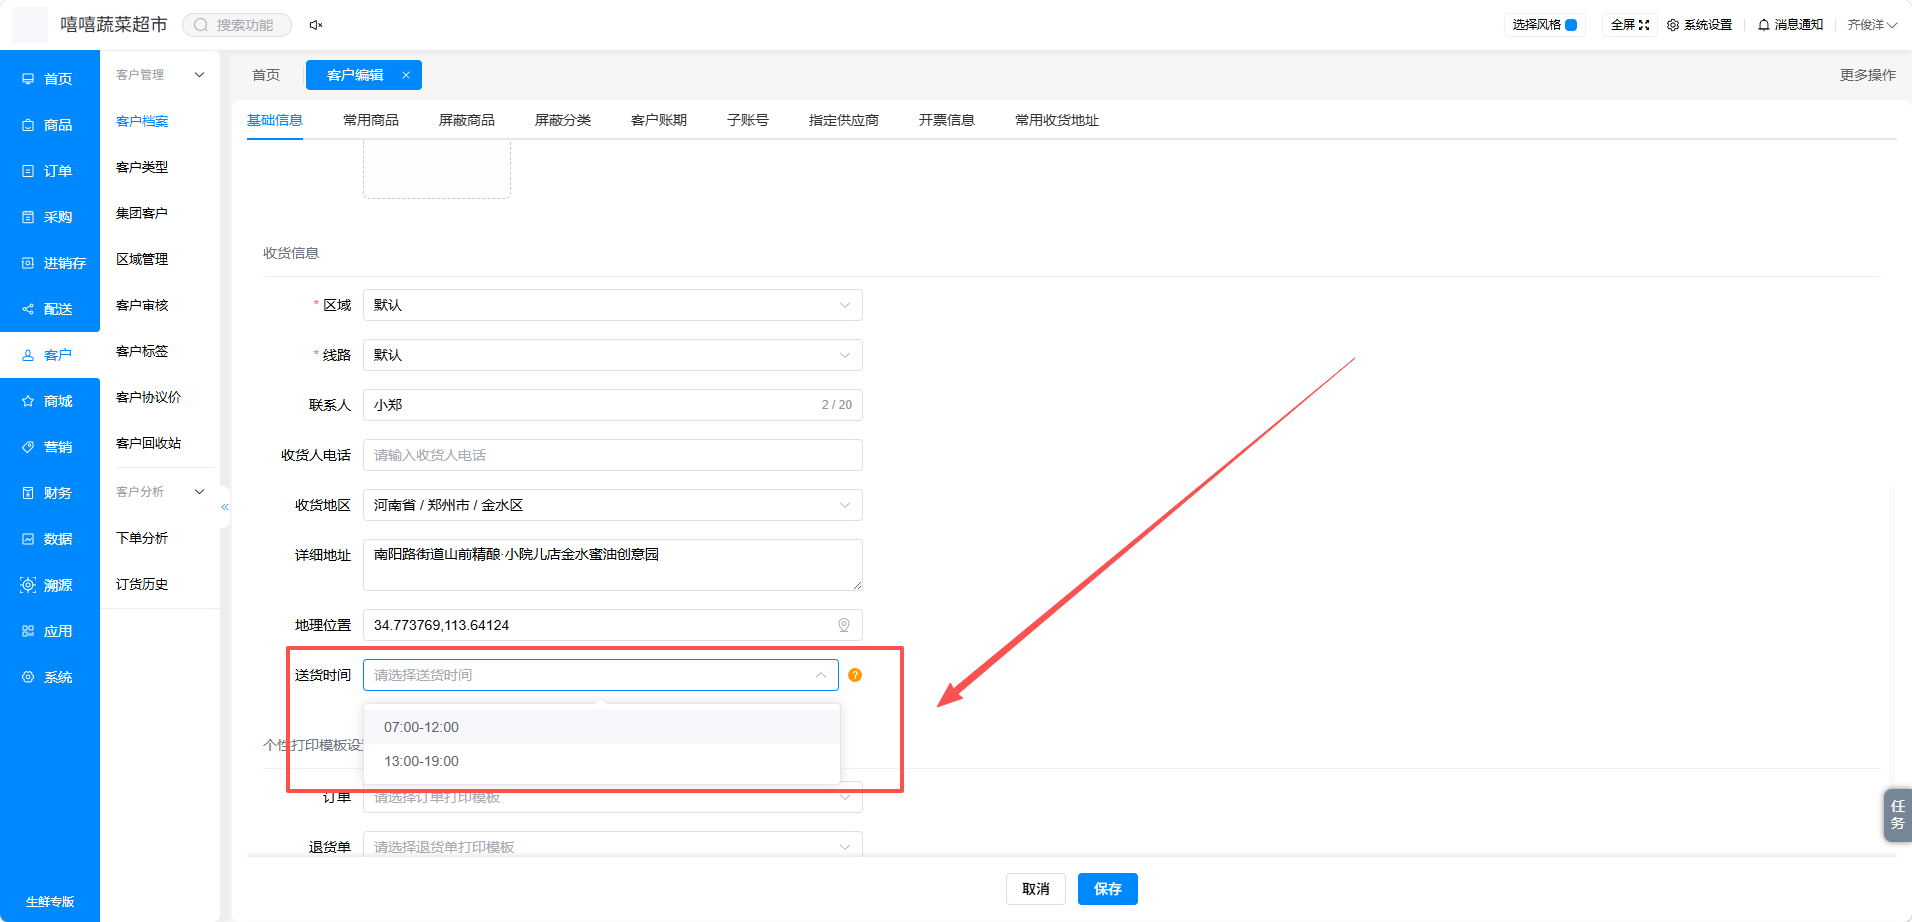Screen dimensions: 1912x922
Task: Open the 财务 sidebar item
Action: click(50, 493)
